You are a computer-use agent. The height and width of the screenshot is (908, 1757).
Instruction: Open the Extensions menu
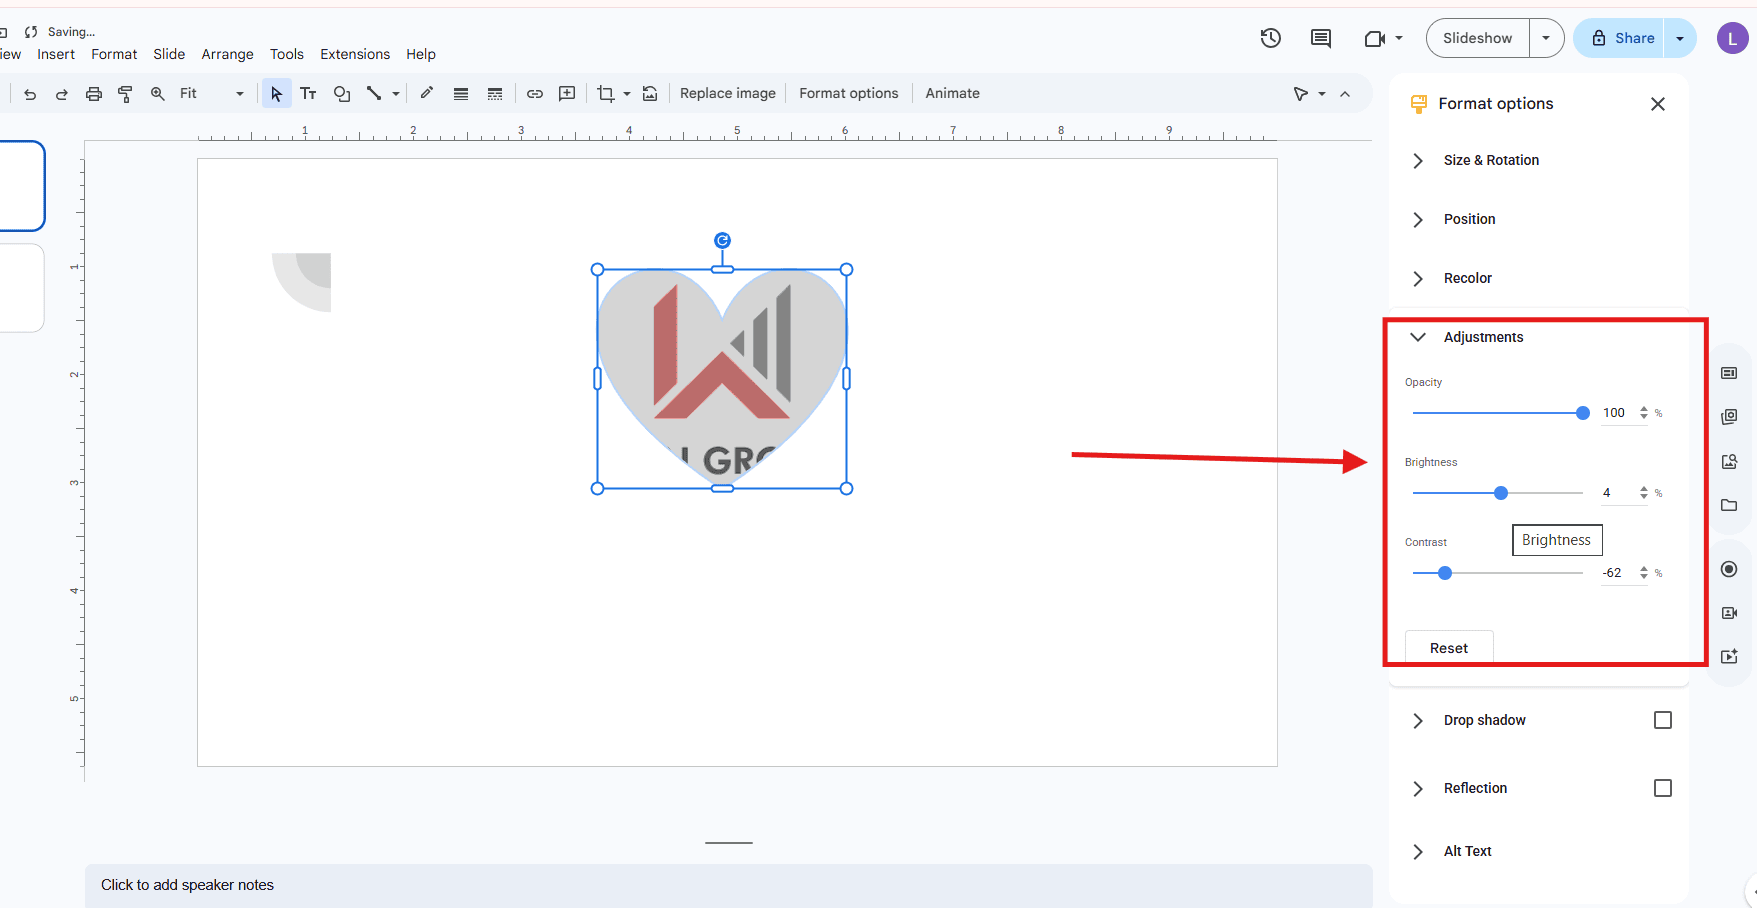(355, 54)
